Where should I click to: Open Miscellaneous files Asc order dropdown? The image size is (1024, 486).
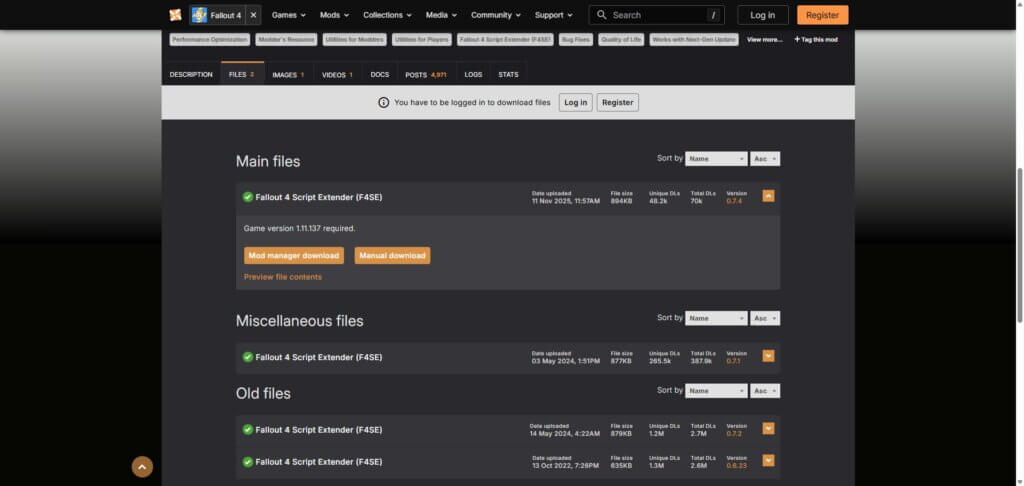click(765, 318)
